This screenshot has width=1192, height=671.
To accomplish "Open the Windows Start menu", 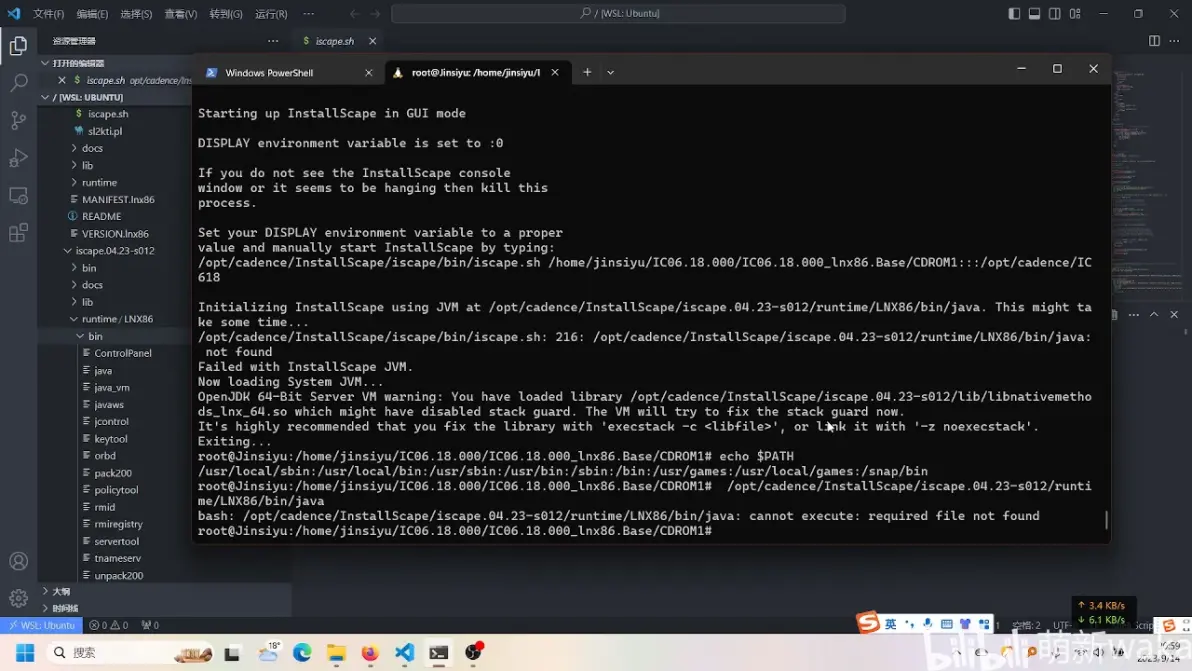I will (25, 653).
